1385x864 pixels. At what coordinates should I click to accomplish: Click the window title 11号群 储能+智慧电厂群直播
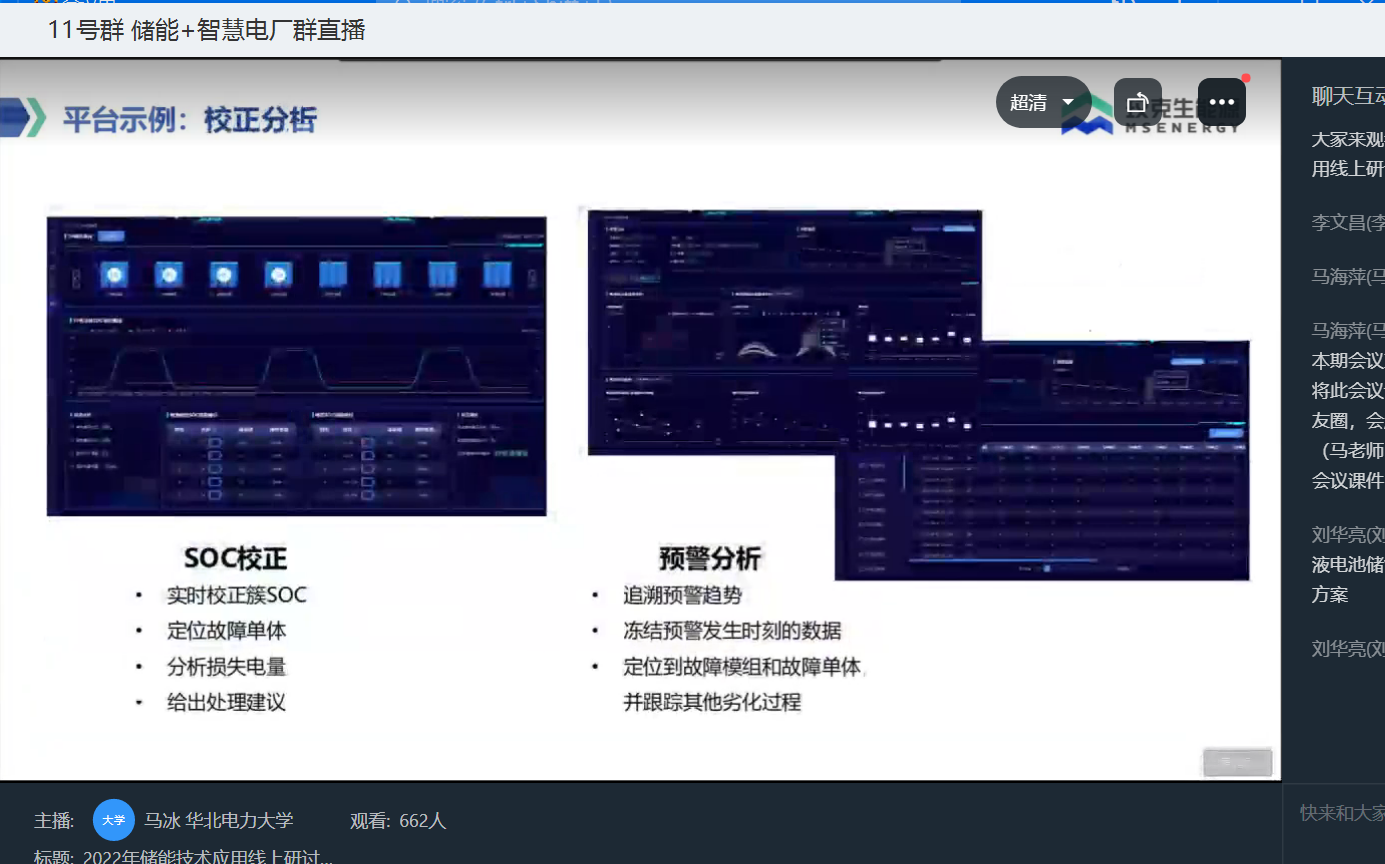point(207,30)
